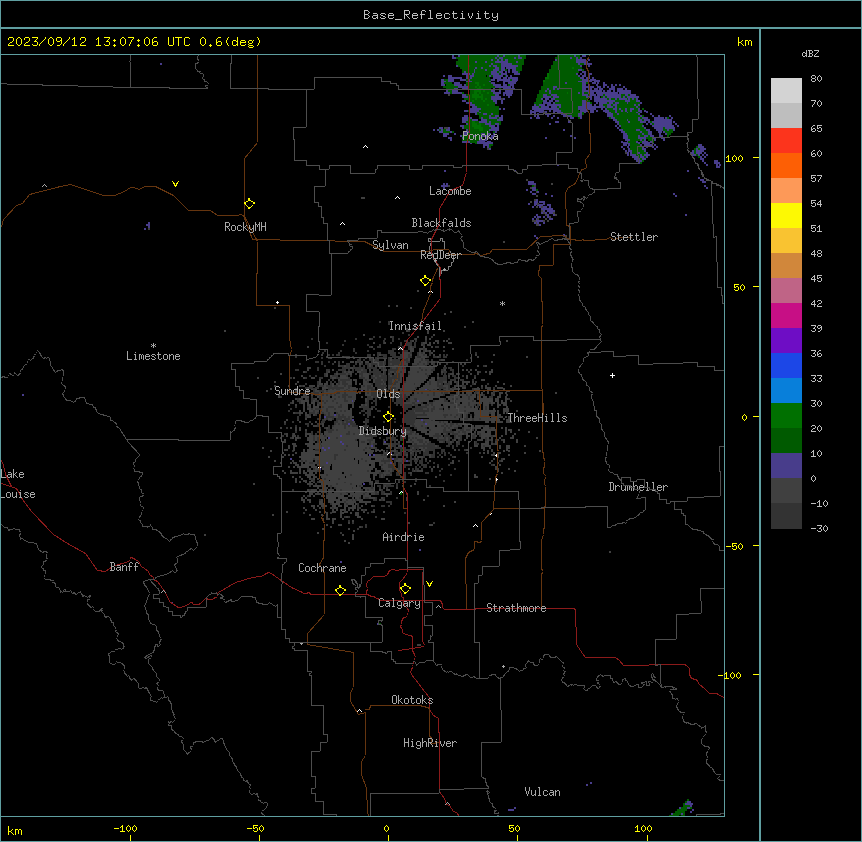Screen dimensions: 862x842
Task: Click the -100 tick on bottom axis
Action: coord(125,828)
